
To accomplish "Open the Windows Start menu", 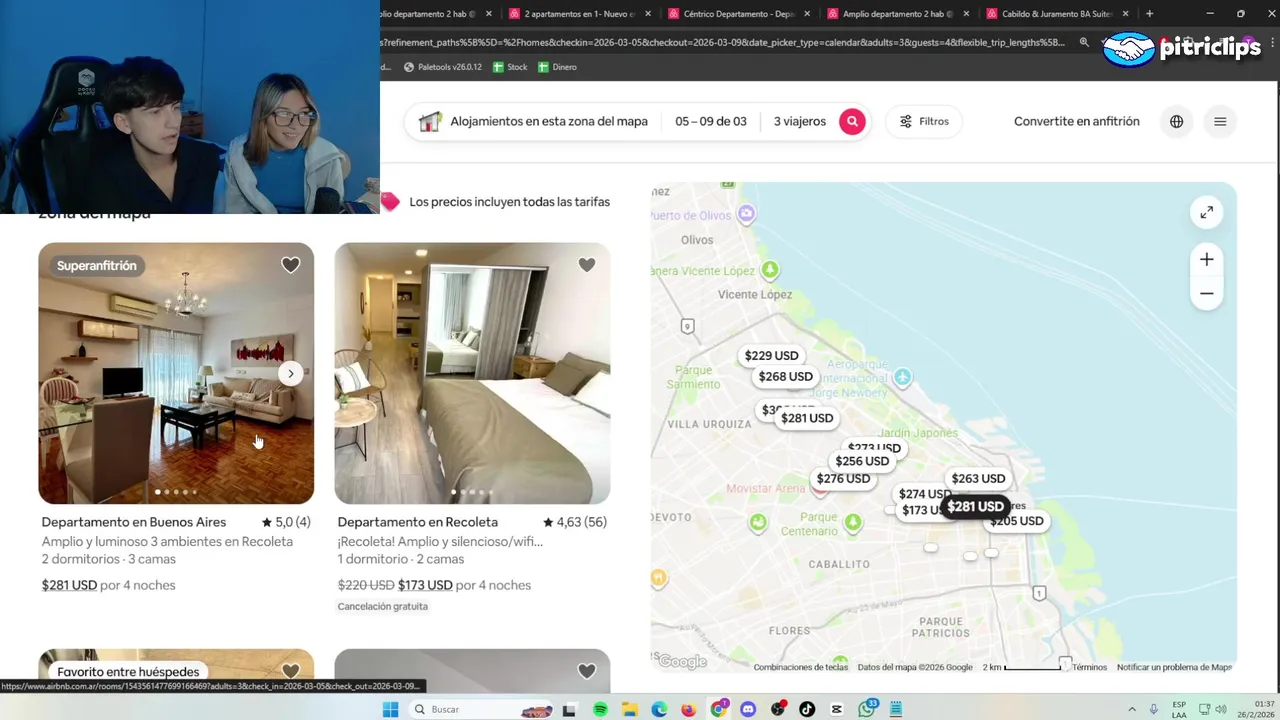I will pyautogui.click(x=390, y=709).
